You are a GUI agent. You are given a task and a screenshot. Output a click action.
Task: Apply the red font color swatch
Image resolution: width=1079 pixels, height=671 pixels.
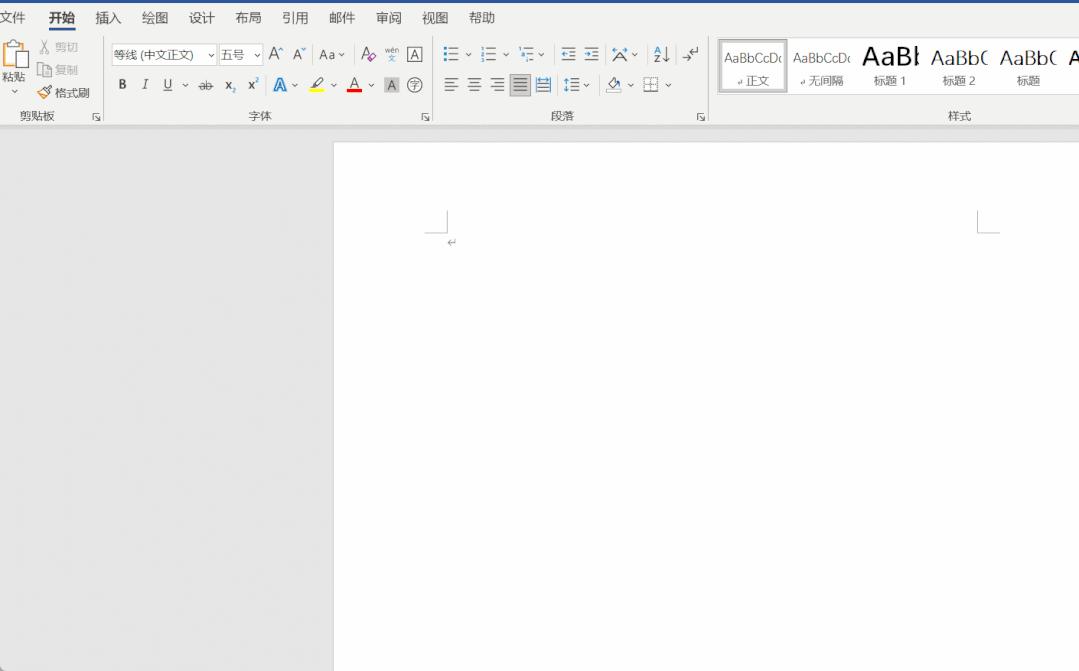click(x=354, y=85)
